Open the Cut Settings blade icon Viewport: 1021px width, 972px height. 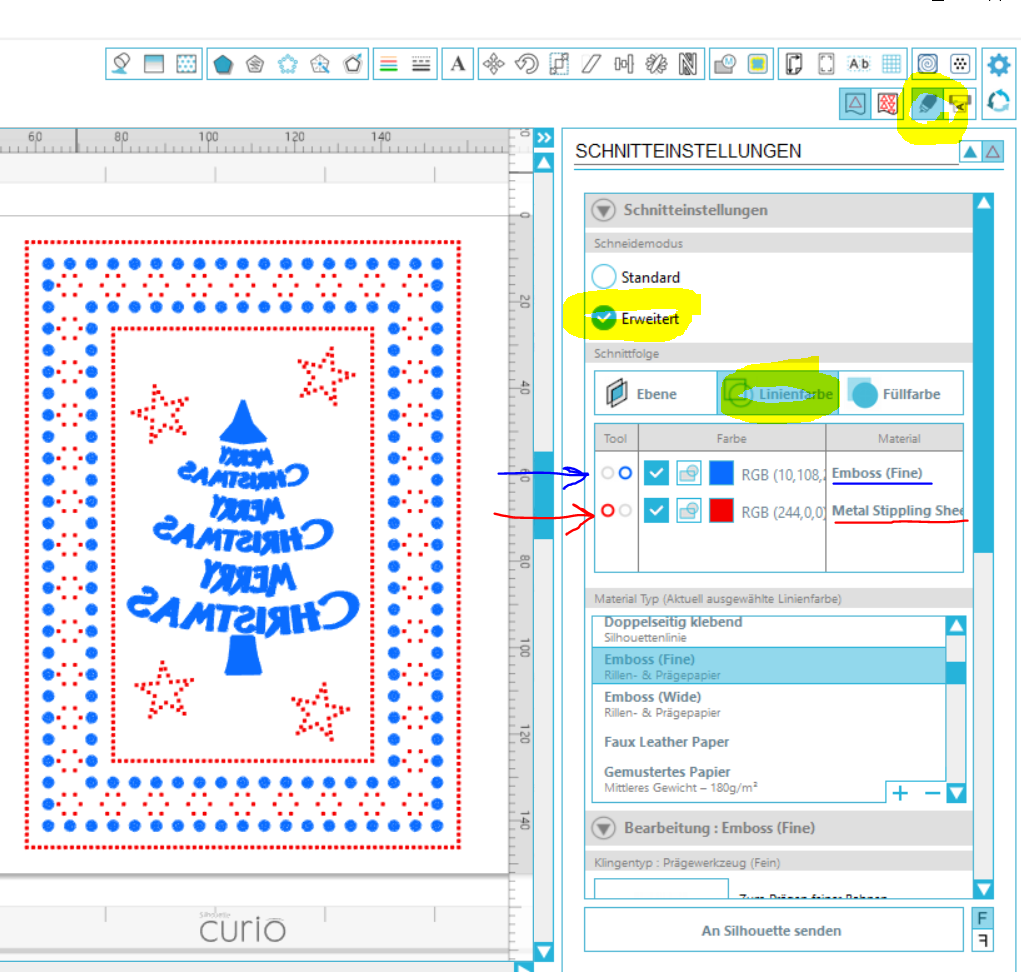[x=928, y=102]
